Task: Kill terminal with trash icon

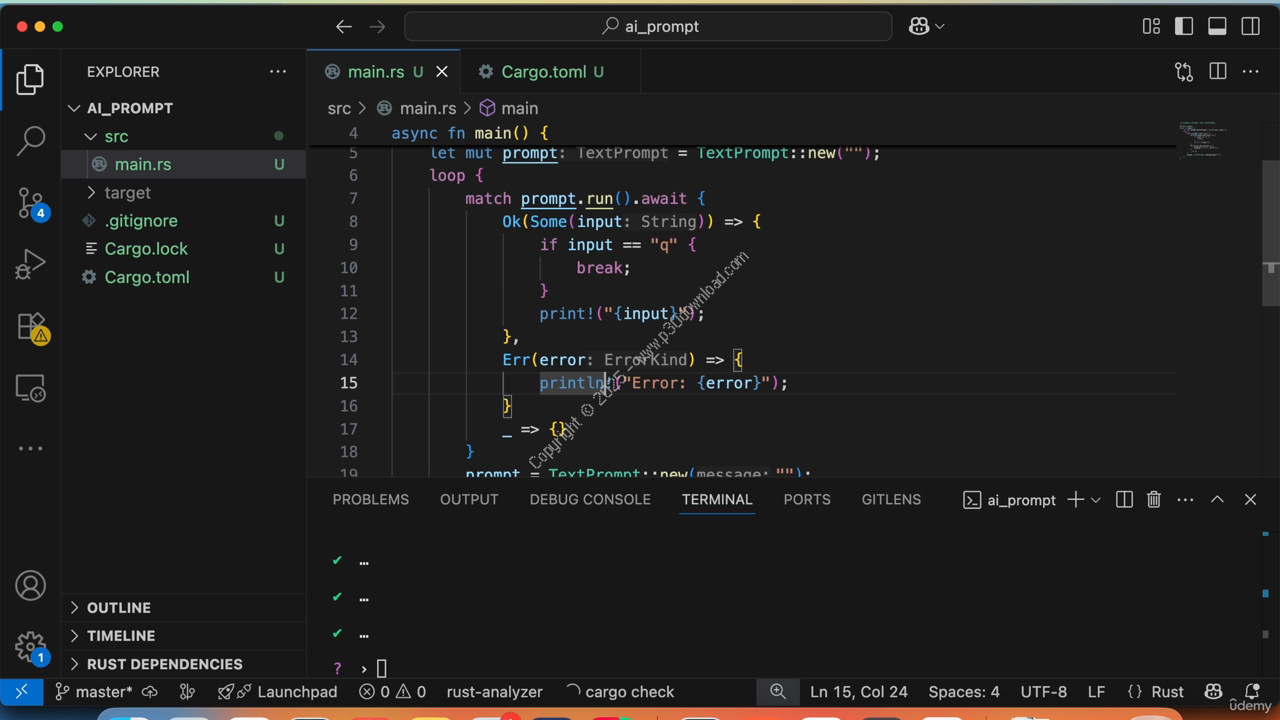Action: 1153,499
